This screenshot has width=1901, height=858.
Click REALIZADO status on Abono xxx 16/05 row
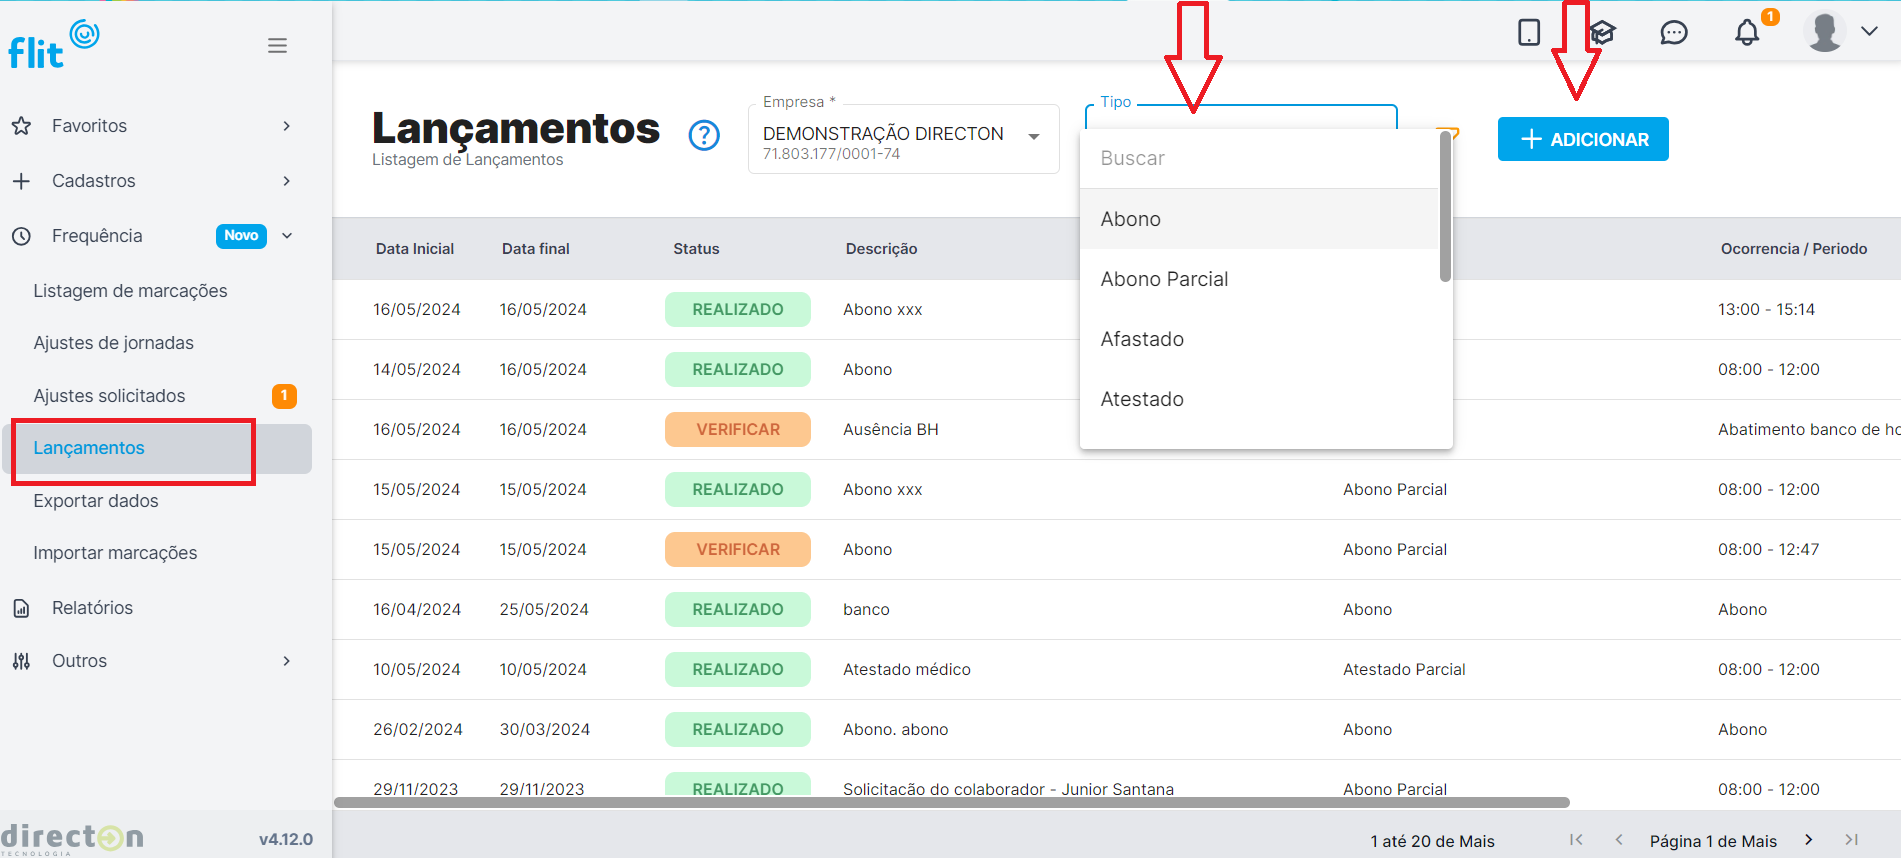click(x=738, y=309)
